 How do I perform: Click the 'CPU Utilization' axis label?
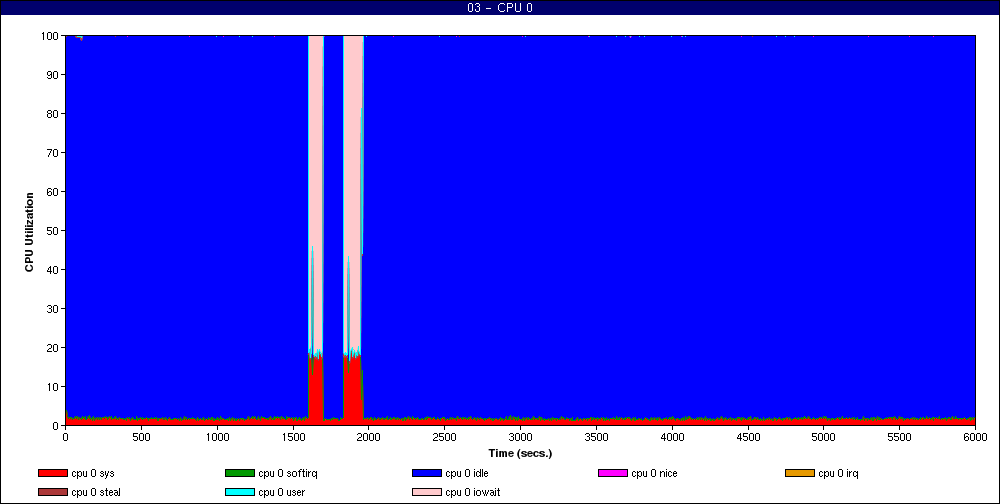coord(29,232)
